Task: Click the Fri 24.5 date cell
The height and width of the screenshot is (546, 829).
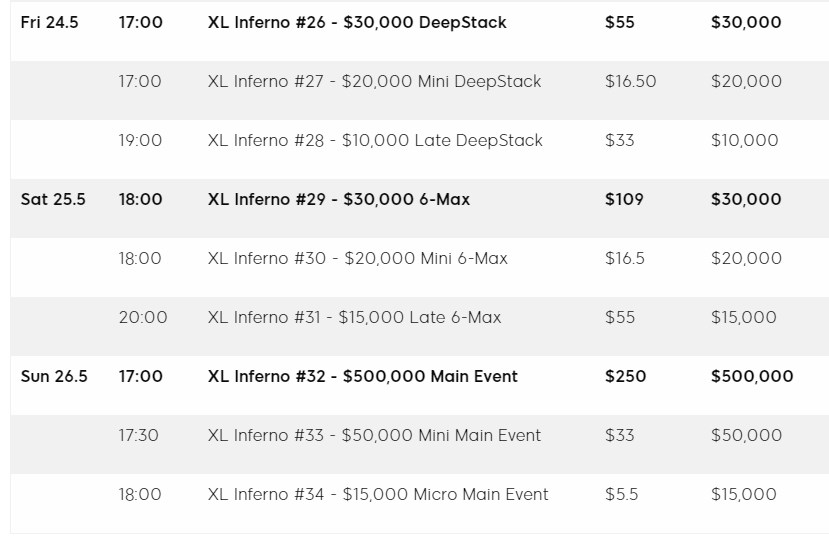Action: 49,22
